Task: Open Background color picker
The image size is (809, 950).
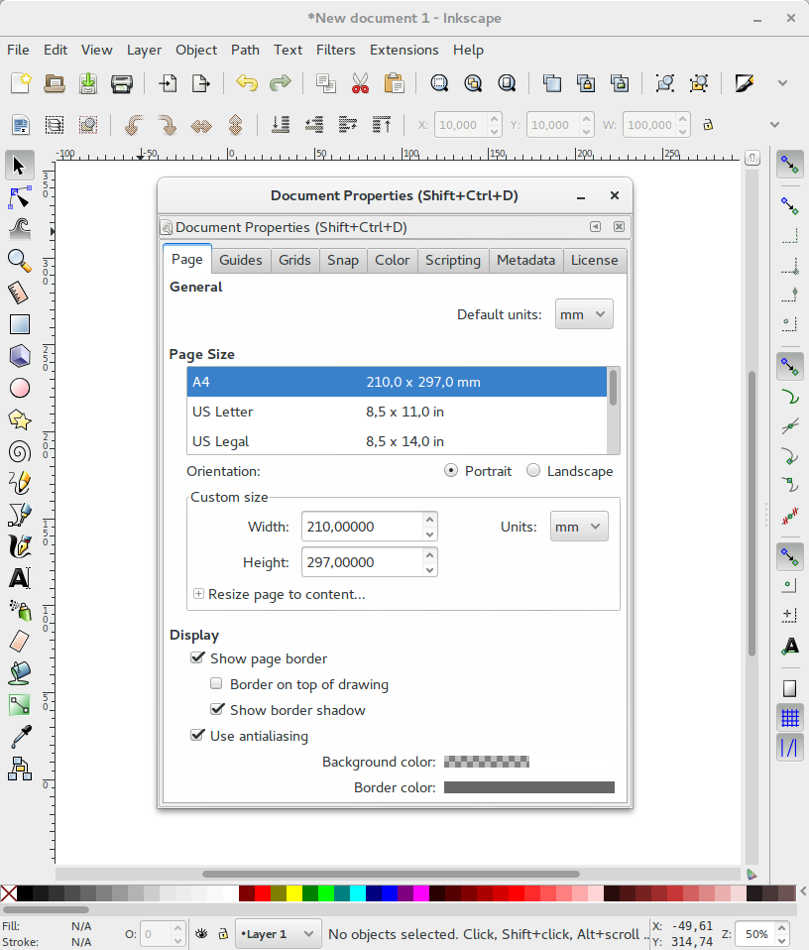Action: pos(486,762)
